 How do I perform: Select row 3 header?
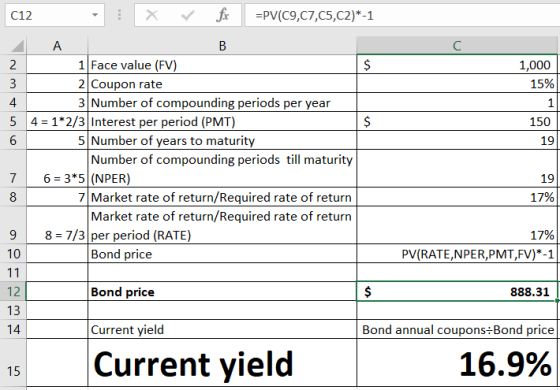coord(13,84)
